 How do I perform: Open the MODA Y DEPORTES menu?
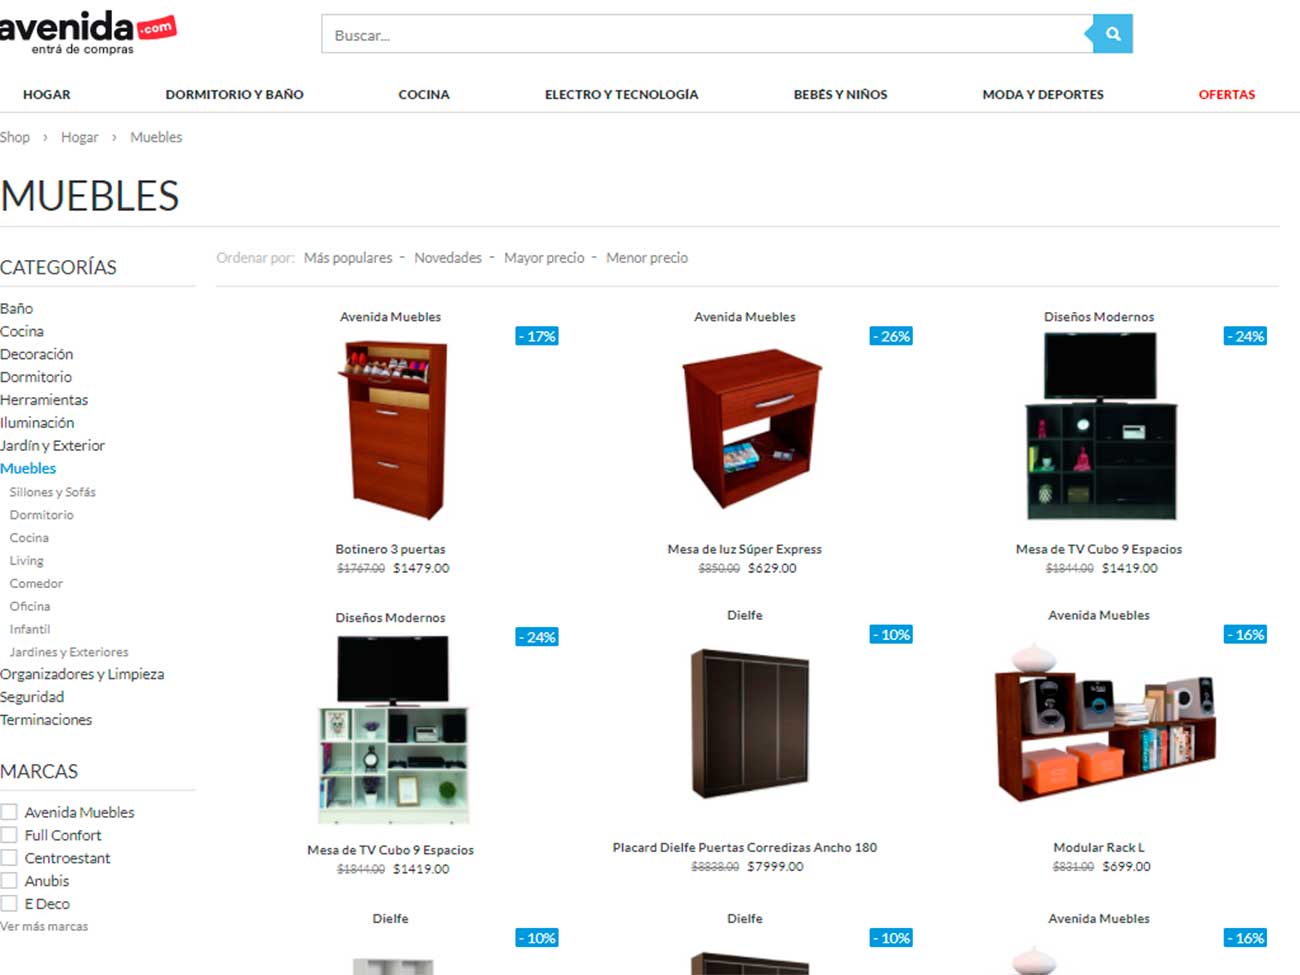tap(1043, 94)
